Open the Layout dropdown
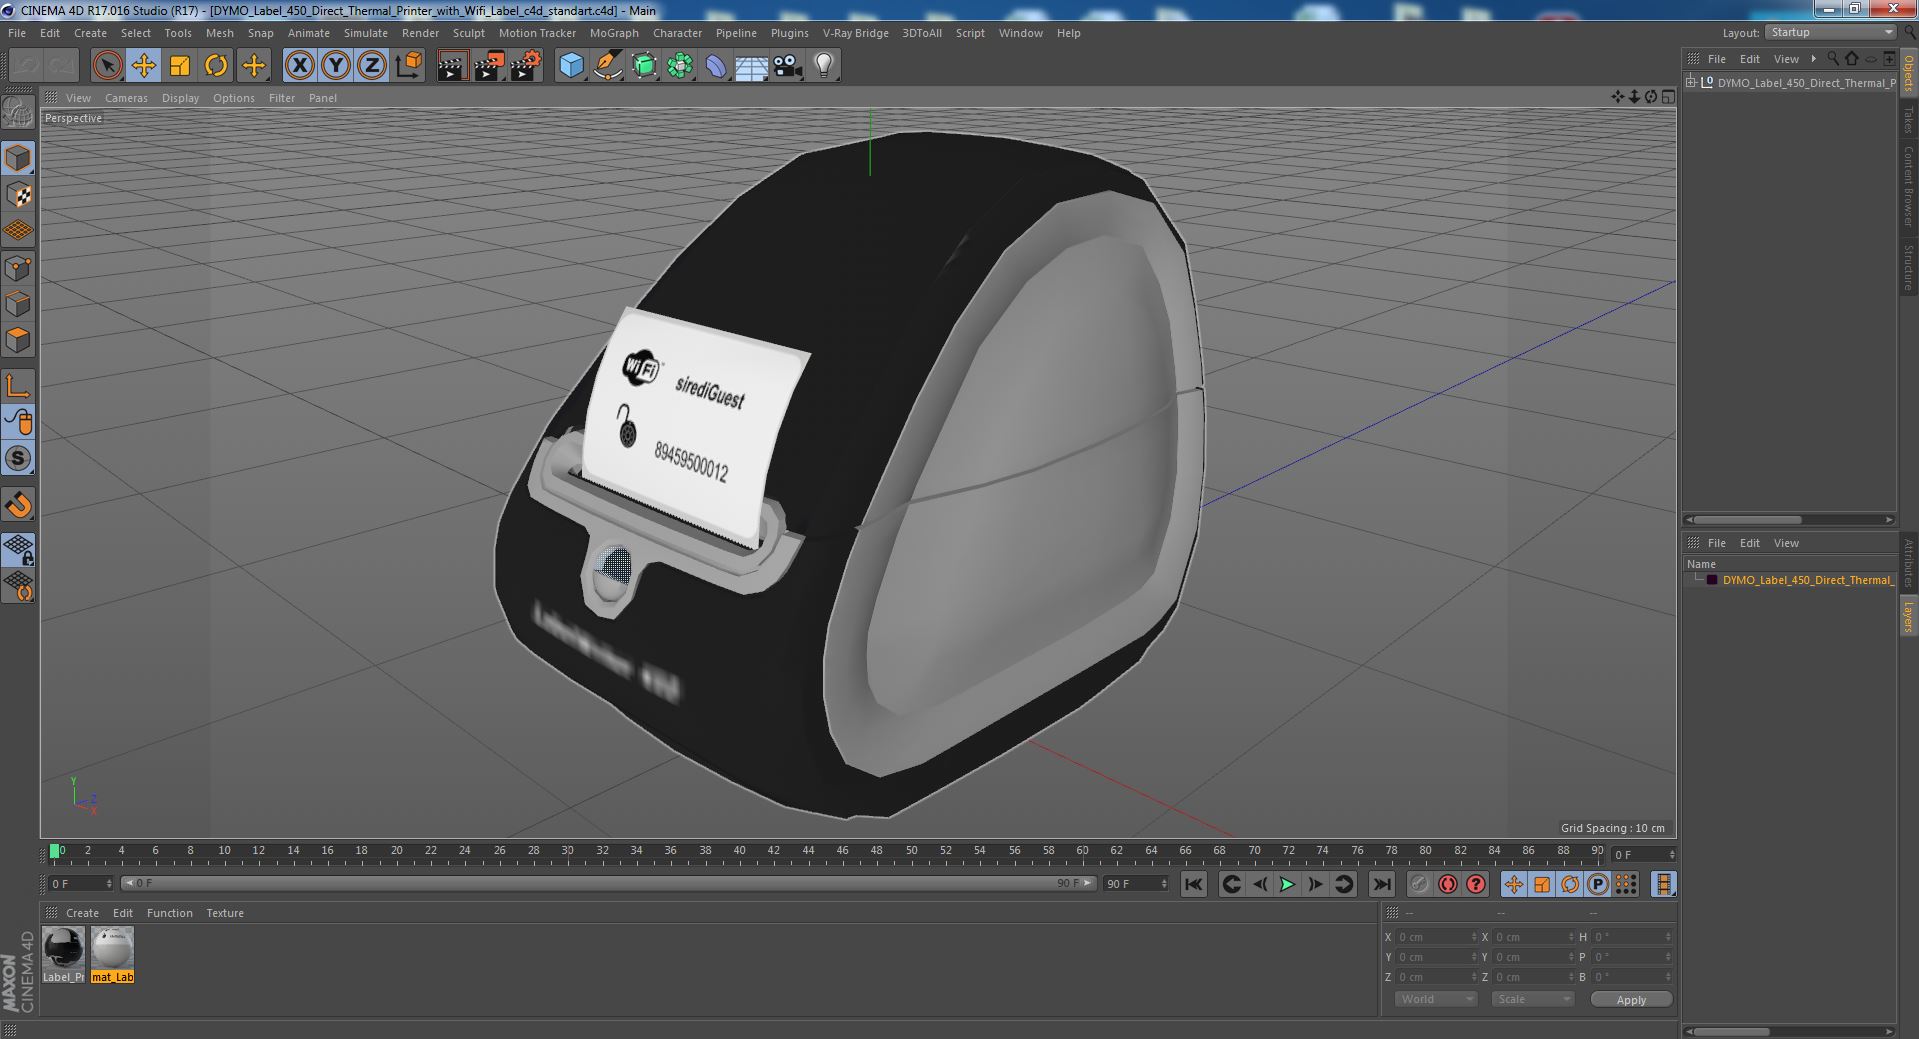Image resolution: width=1919 pixels, height=1039 pixels. [1831, 33]
